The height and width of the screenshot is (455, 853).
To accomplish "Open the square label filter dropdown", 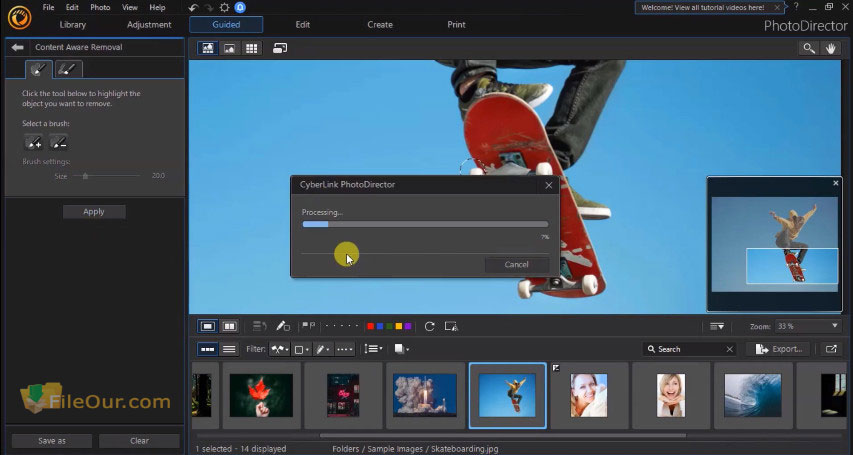I will (301, 349).
